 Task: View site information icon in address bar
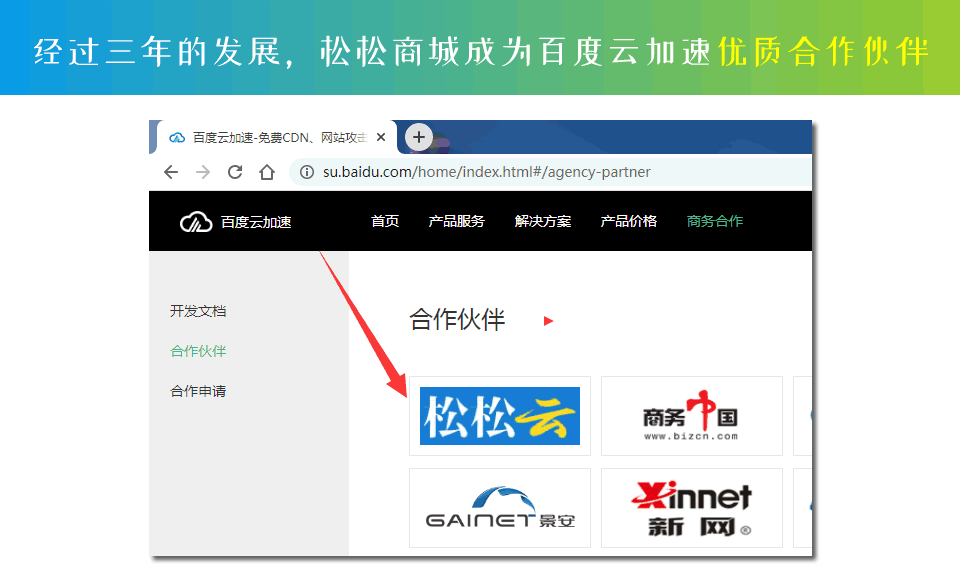click(x=307, y=172)
